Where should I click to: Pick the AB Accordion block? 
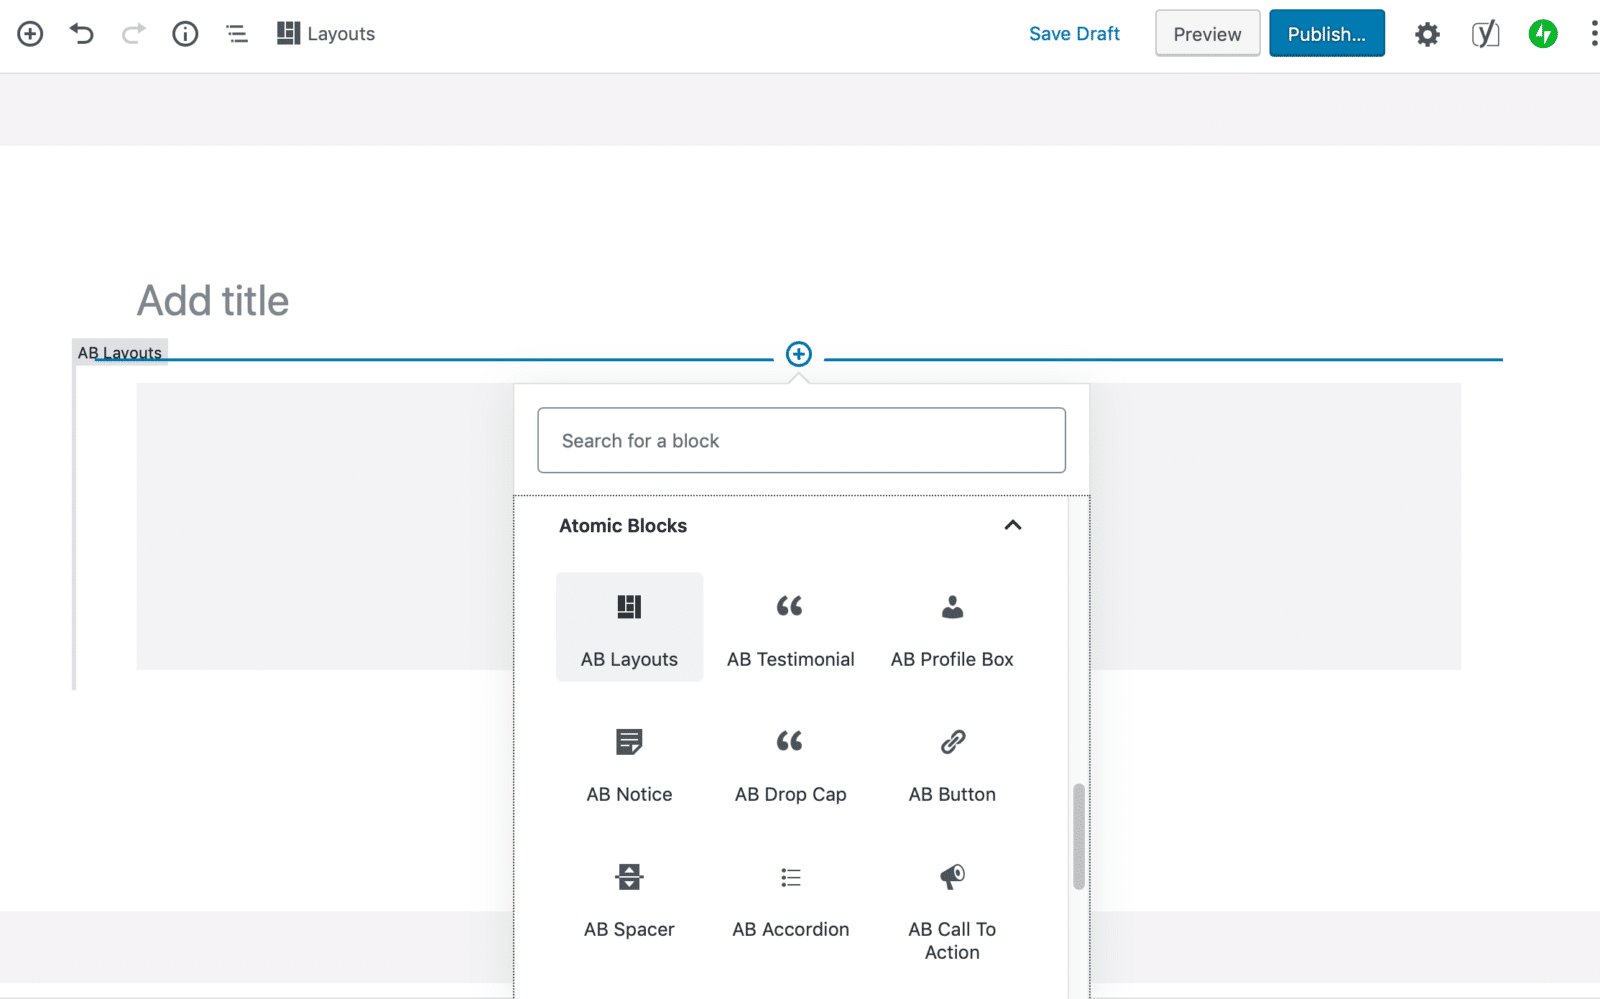[x=790, y=897]
